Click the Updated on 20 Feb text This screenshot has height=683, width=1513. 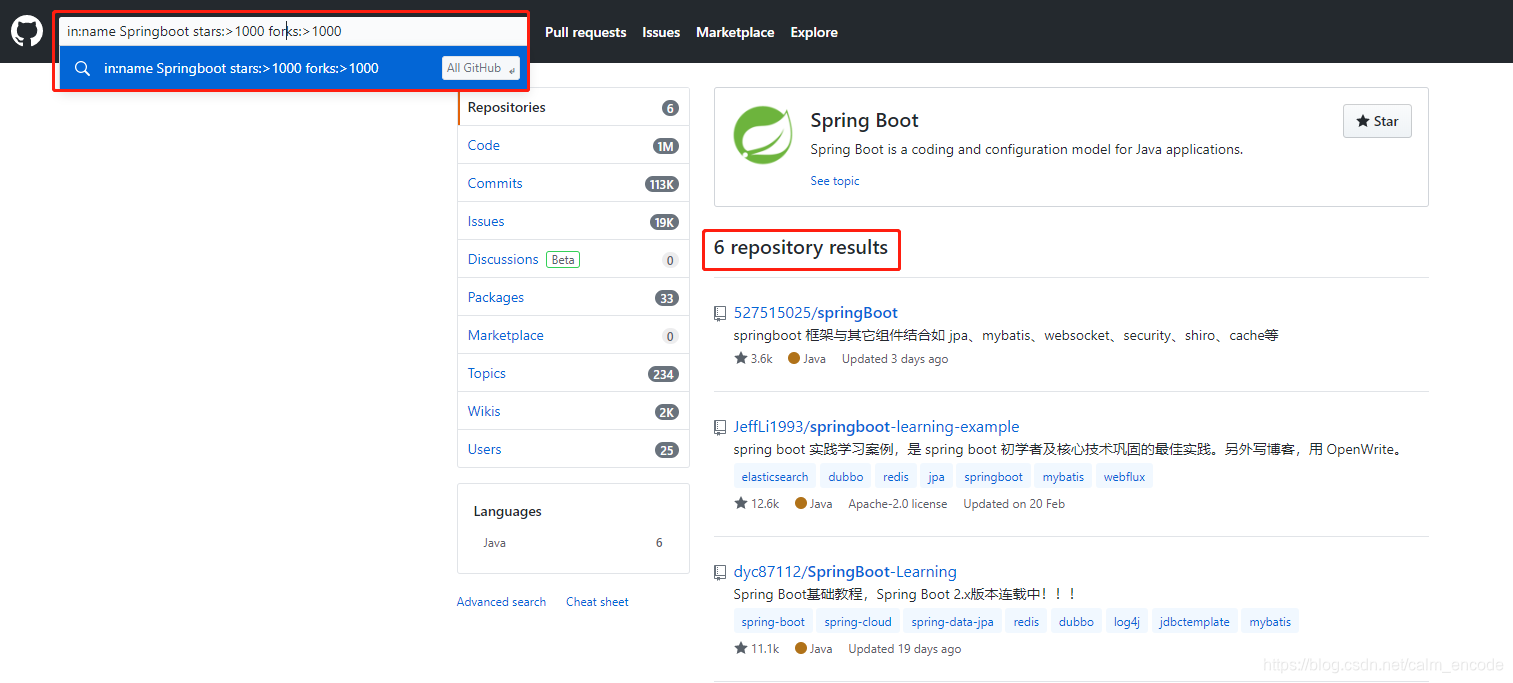click(x=1014, y=504)
